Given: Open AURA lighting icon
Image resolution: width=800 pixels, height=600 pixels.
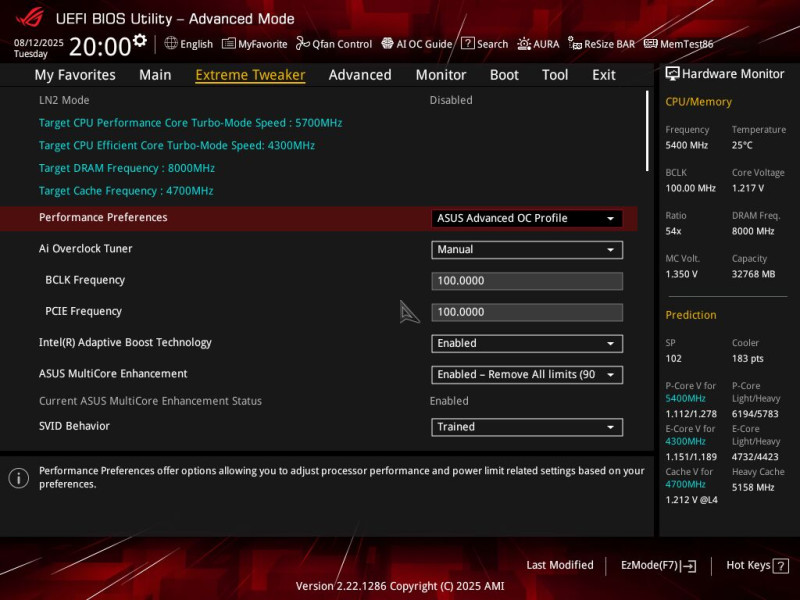Looking at the screenshot, I should (x=523, y=44).
